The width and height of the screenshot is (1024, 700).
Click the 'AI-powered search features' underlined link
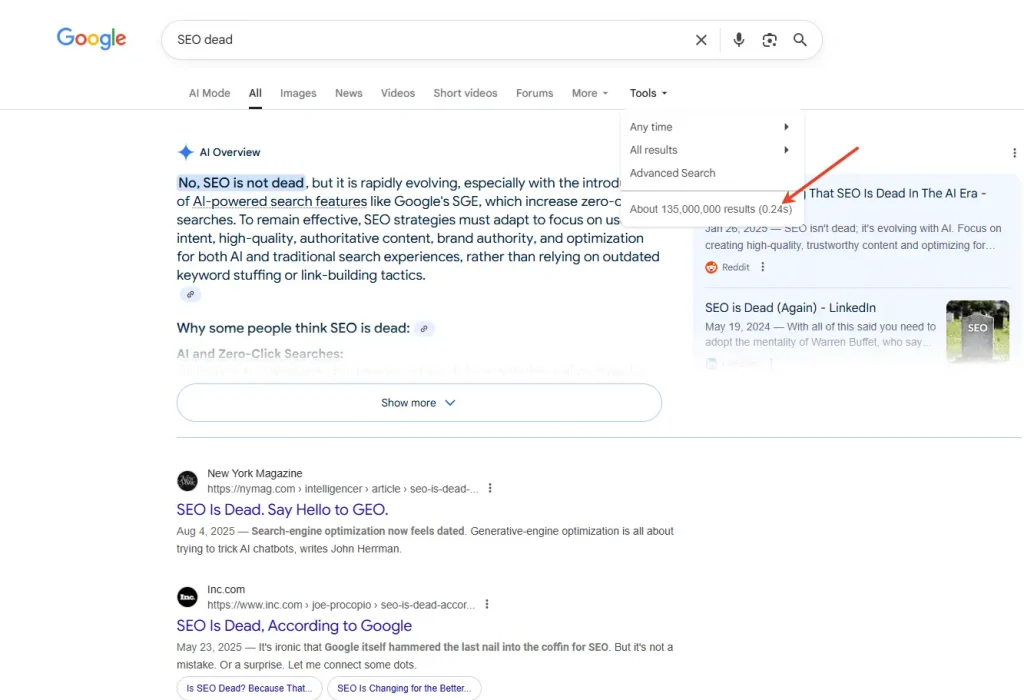[280, 201]
